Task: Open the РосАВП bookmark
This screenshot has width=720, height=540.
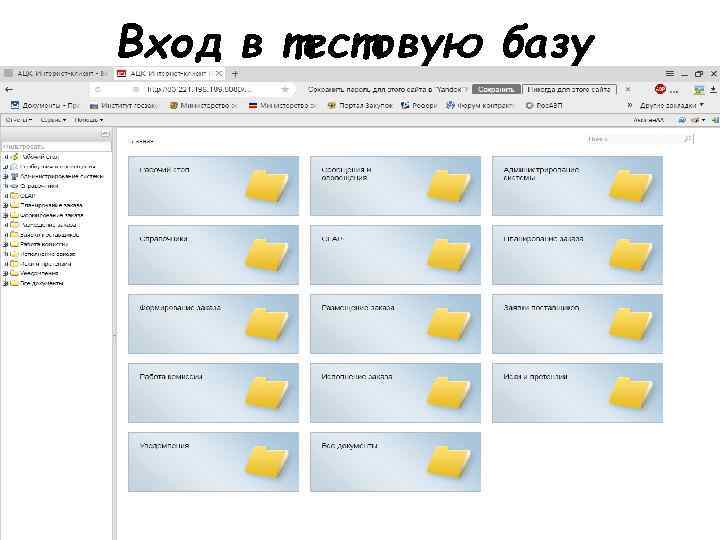Action: 544,105
